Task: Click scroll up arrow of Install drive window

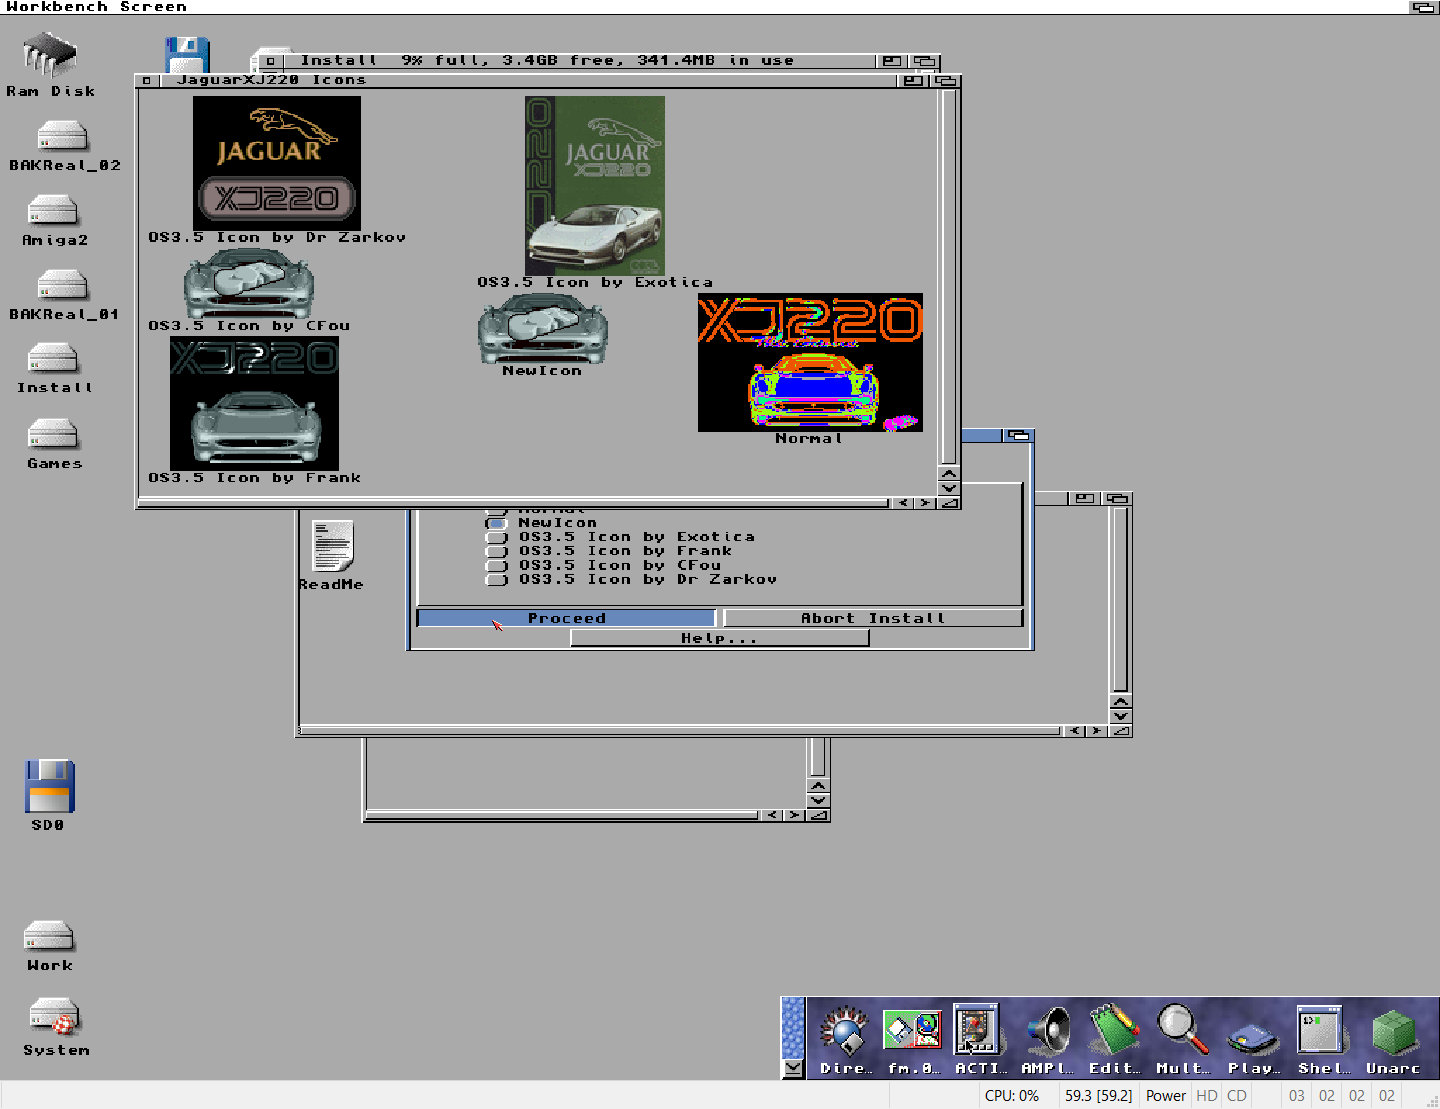Action: (1120, 701)
